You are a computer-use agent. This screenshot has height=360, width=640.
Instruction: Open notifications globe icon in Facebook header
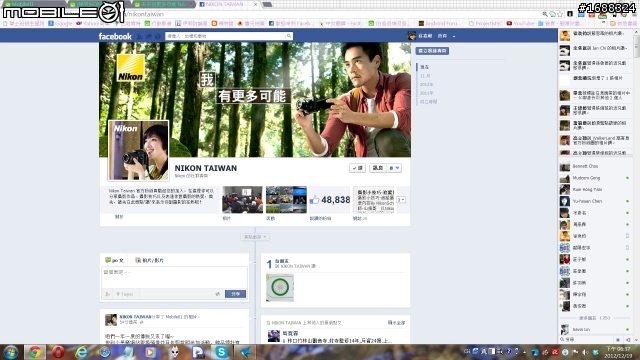coord(158,36)
